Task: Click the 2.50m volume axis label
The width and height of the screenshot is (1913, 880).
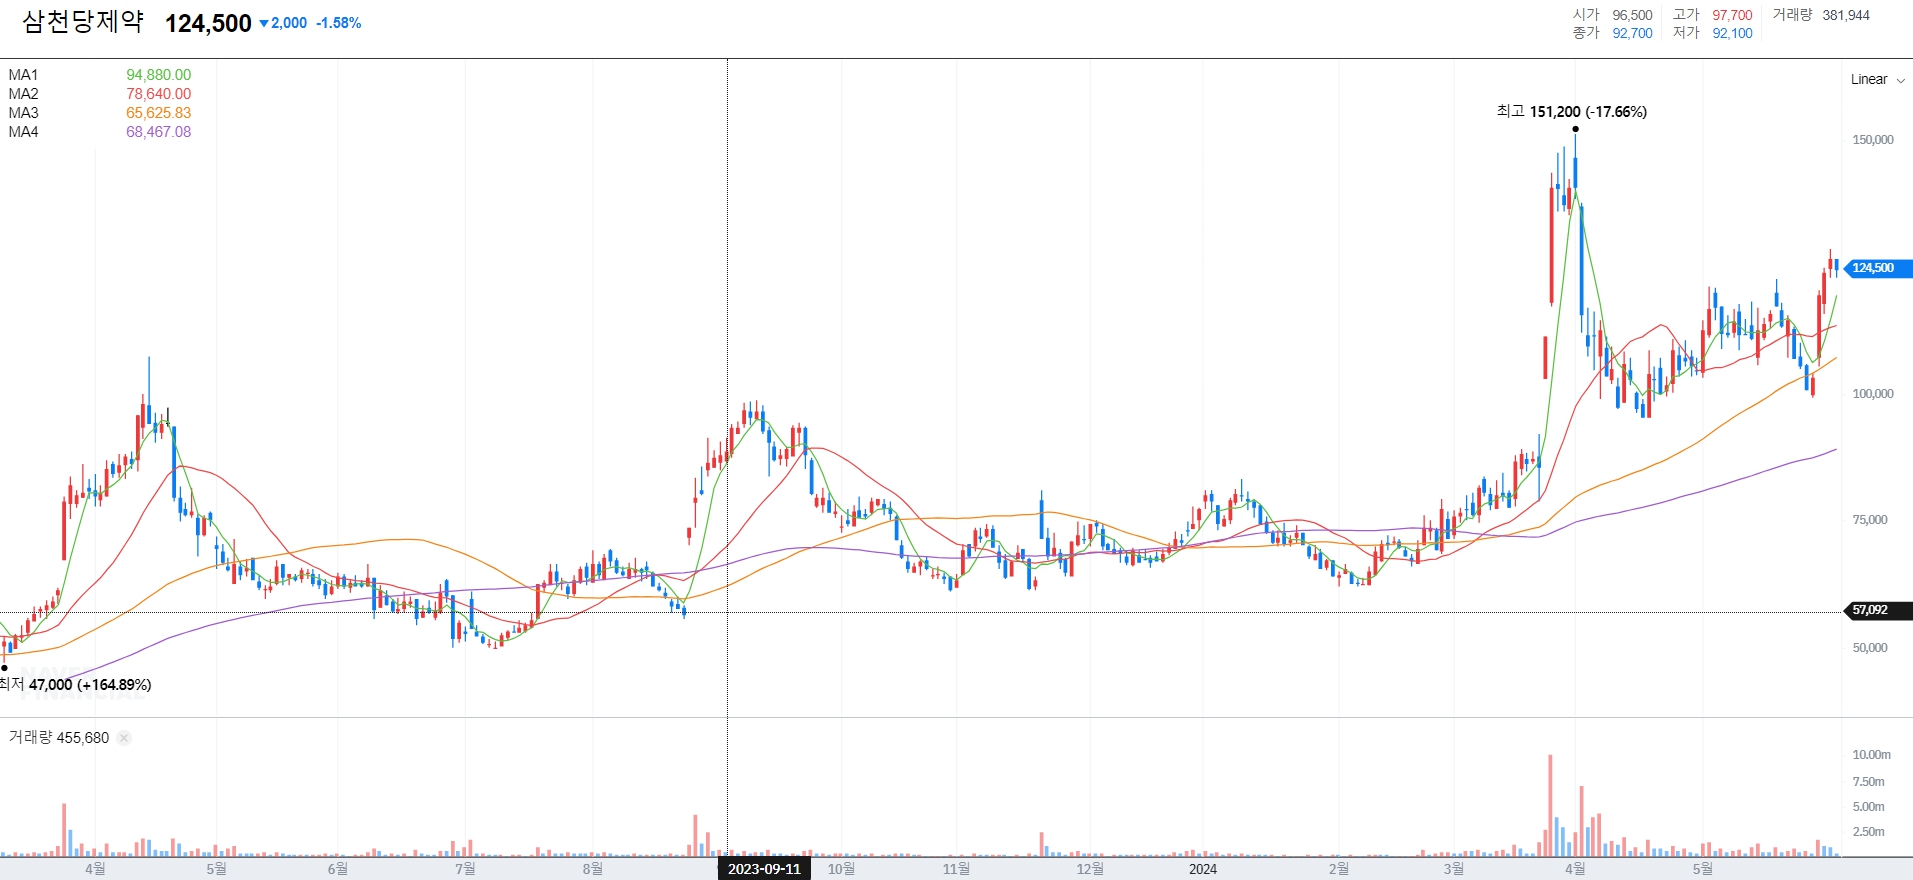Action: pos(1868,832)
